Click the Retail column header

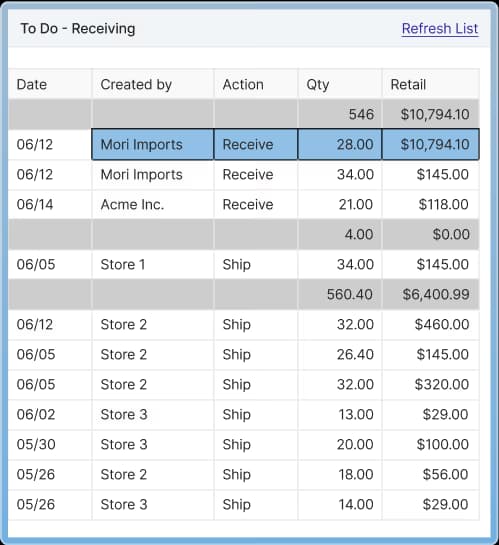[x=431, y=84]
